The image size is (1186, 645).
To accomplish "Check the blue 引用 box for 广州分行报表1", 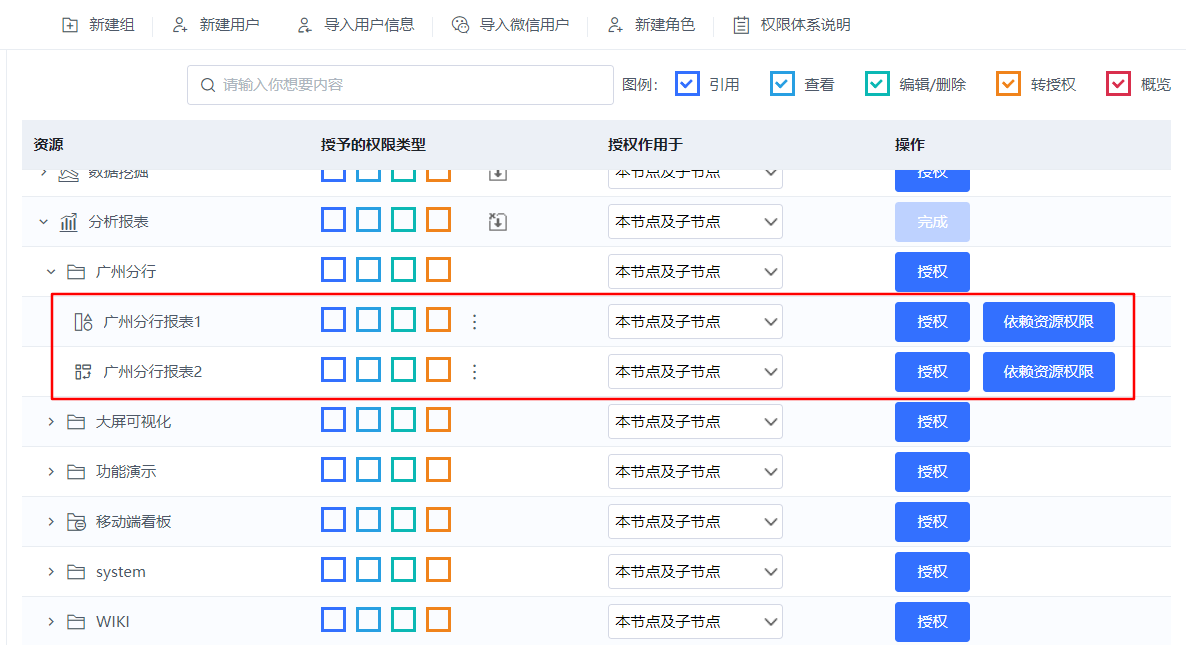I will (334, 320).
